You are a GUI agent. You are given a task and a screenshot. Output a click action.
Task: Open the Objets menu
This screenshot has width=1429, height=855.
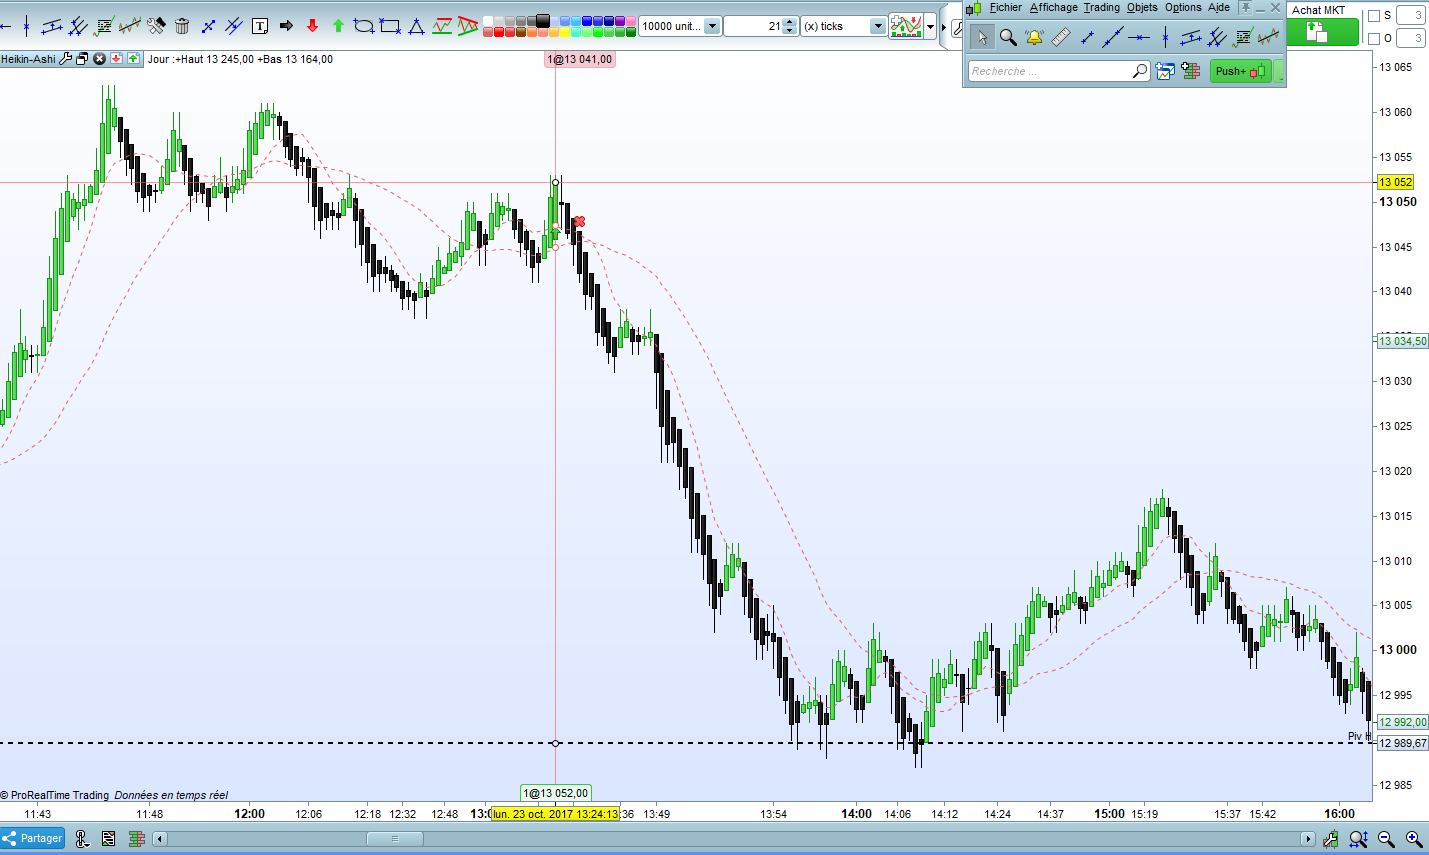pyautogui.click(x=1142, y=8)
